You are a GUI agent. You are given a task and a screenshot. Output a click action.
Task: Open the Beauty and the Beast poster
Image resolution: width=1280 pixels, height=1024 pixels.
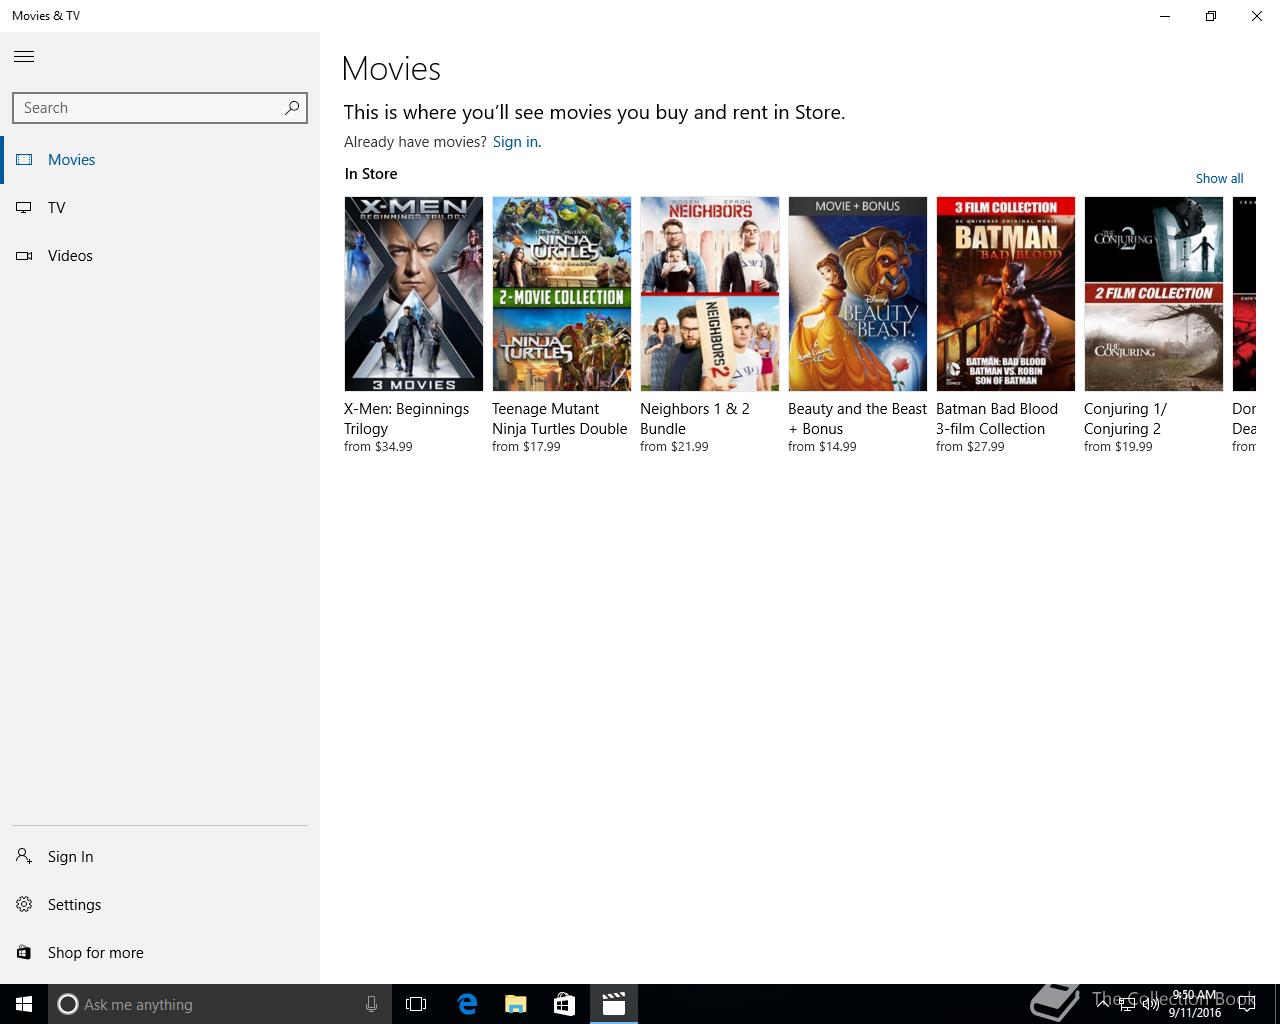[858, 294]
